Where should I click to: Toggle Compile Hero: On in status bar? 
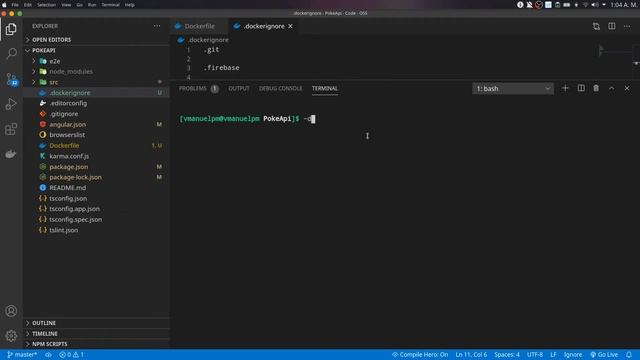pos(420,355)
